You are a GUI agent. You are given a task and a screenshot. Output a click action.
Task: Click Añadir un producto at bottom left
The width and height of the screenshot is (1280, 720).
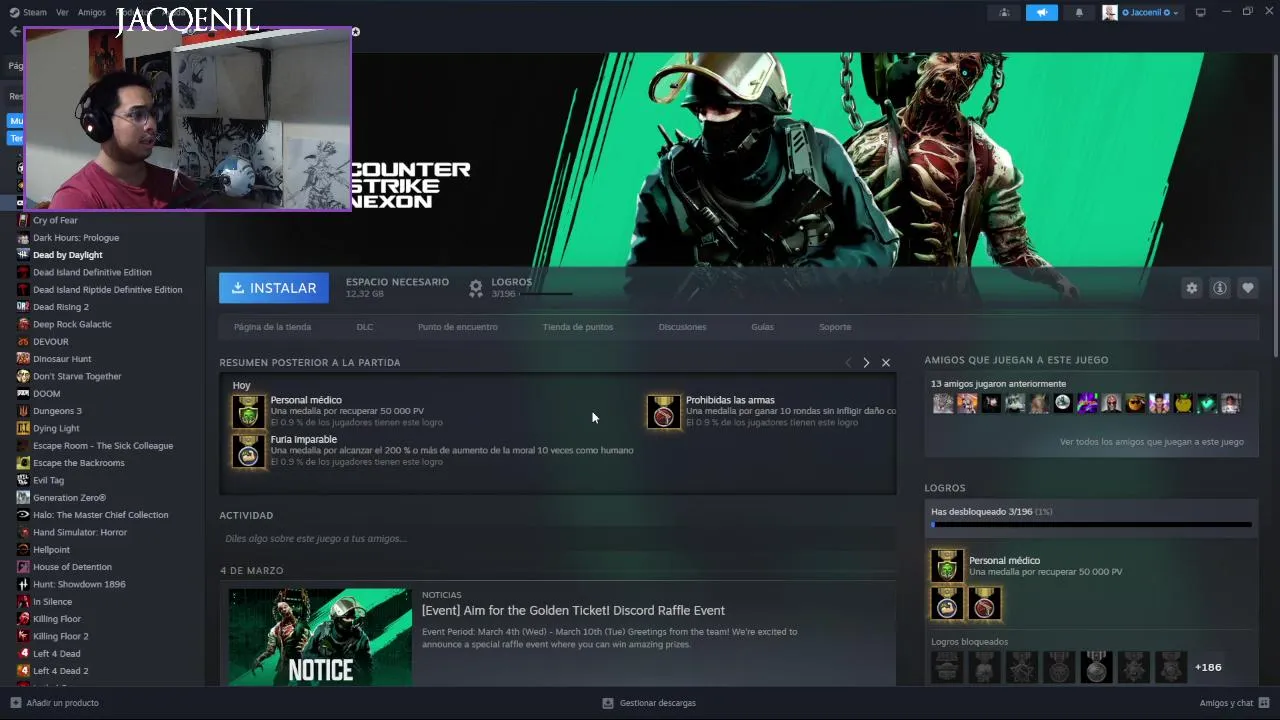[x=55, y=703]
